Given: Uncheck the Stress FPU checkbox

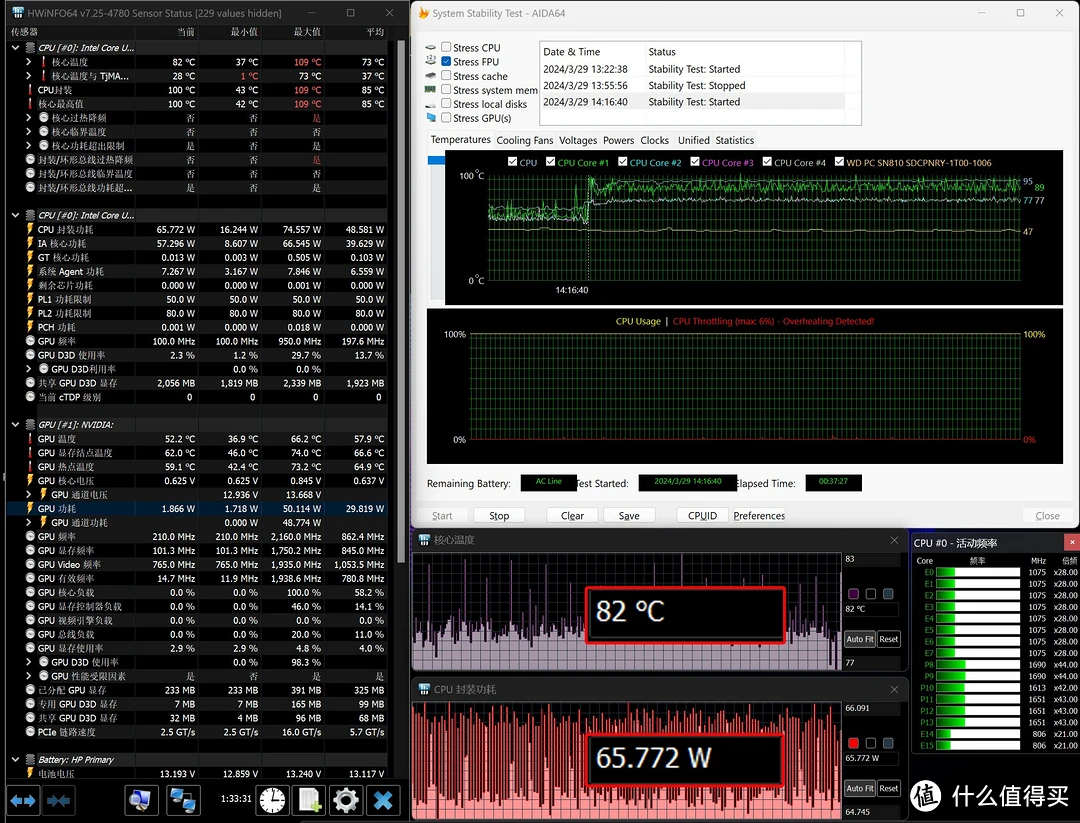Looking at the screenshot, I should click(x=446, y=61).
